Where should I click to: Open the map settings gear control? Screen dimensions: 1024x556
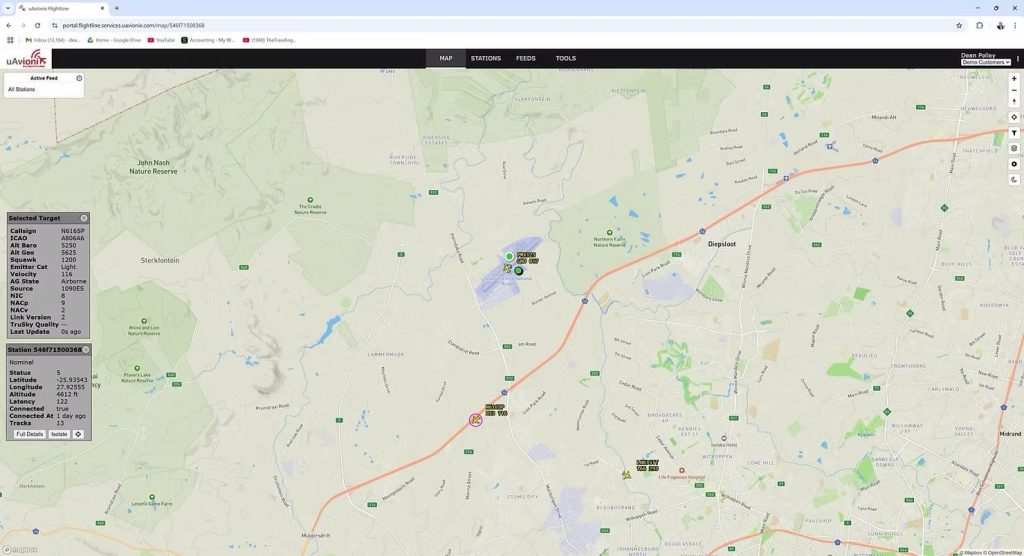click(x=1014, y=164)
